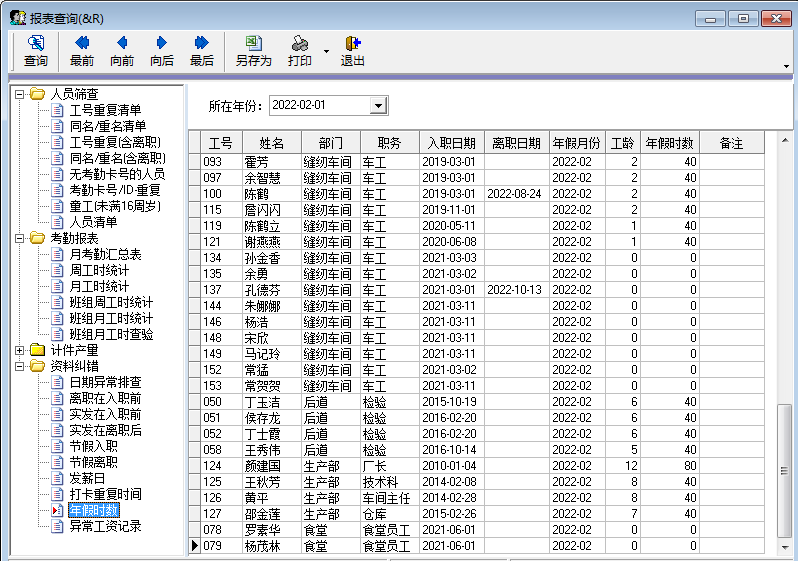The width and height of the screenshot is (798, 561).
Task: Click the 2022-02-01 date input field
Action: 320,105
